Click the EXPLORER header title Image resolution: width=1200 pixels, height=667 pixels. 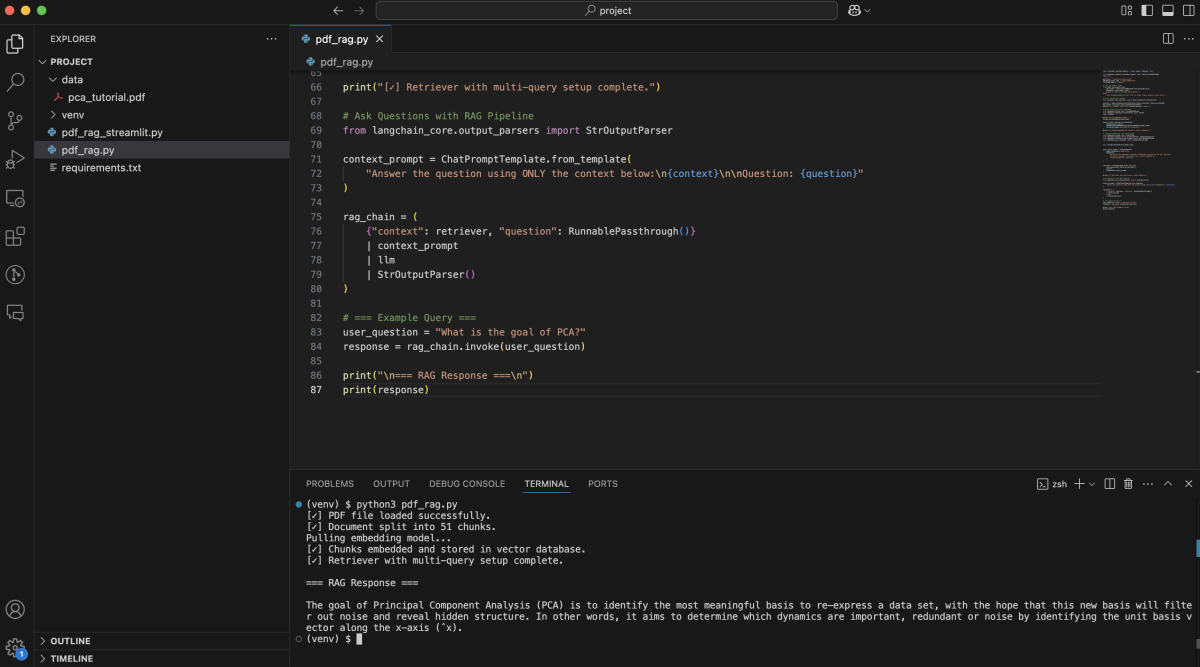(73, 39)
